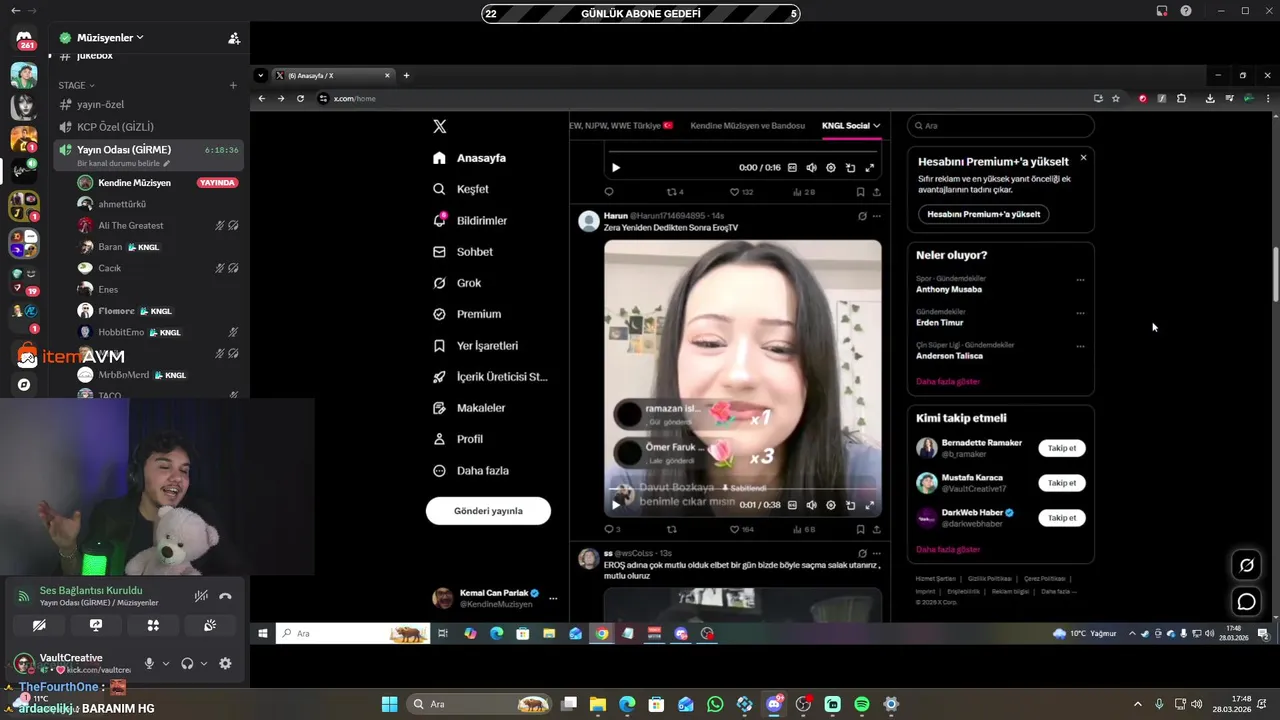
Task: Open Discord user settings gear
Action: tap(225, 663)
